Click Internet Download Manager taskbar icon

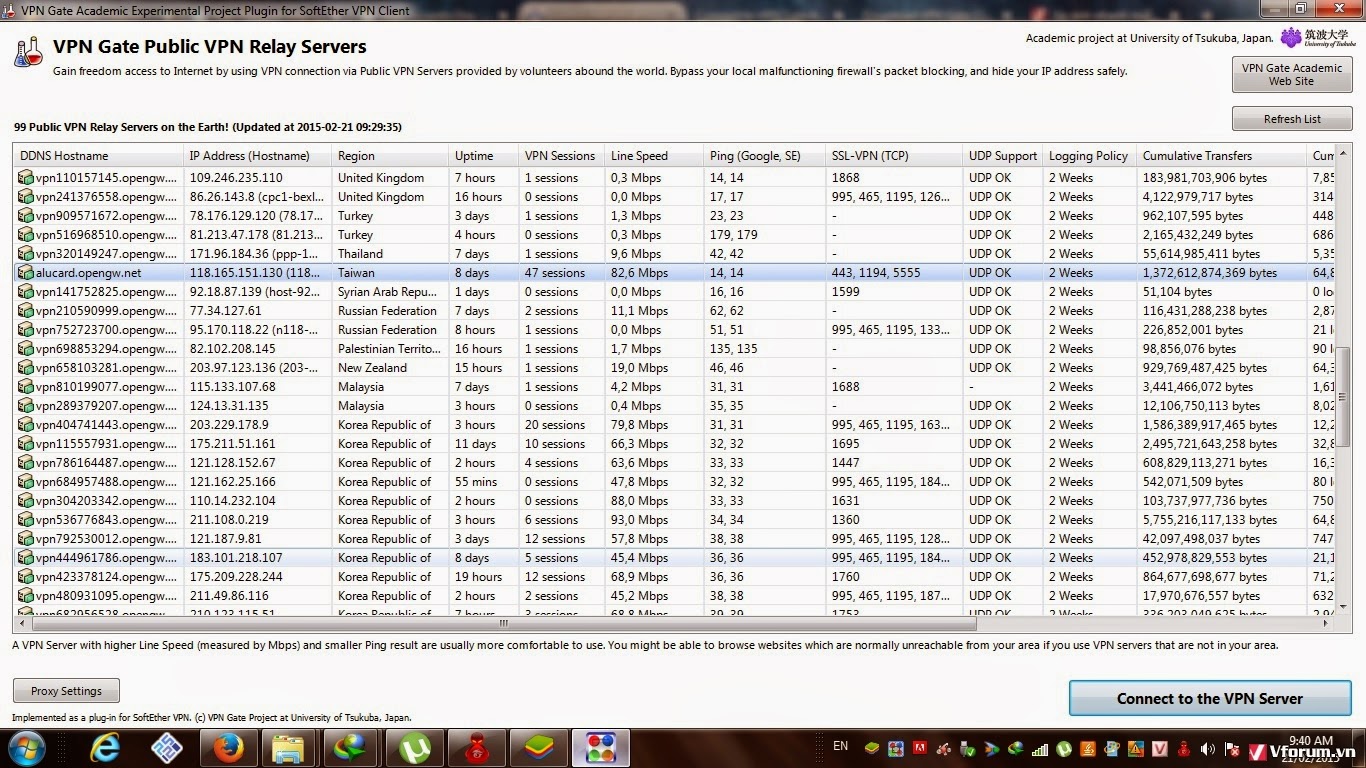click(x=352, y=748)
